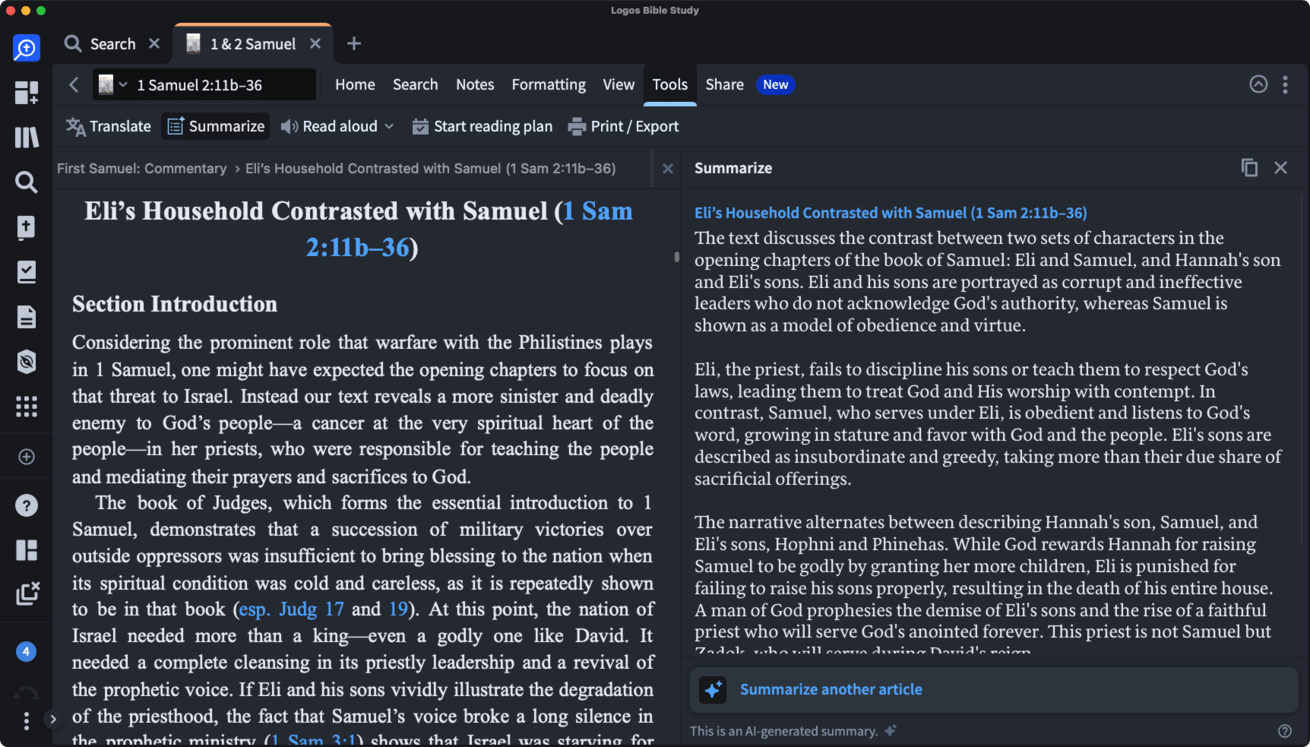Open the three-dot panel menu
This screenshot has height=747, width=1310.
pyautogui.click(x=1285, y=85)
